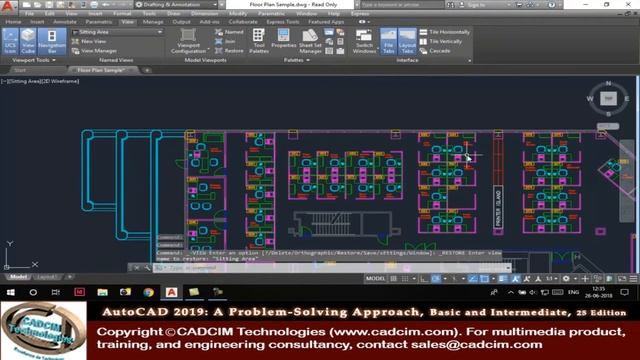The width and height of the screenshot is (640, 360).
Task: Open the Interface panel dialog launcher arrow
Action: (x=469, y=60)
